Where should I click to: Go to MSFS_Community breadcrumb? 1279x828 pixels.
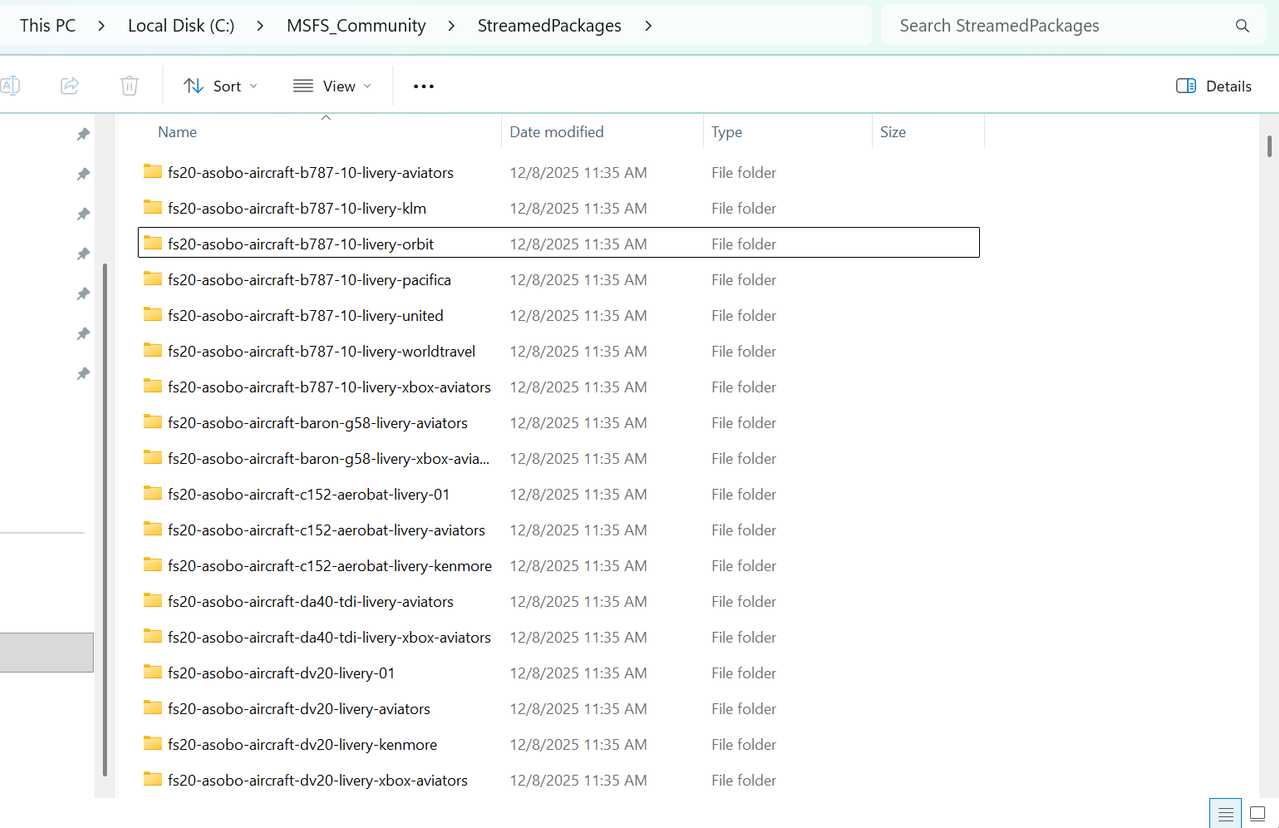(355, 26)
